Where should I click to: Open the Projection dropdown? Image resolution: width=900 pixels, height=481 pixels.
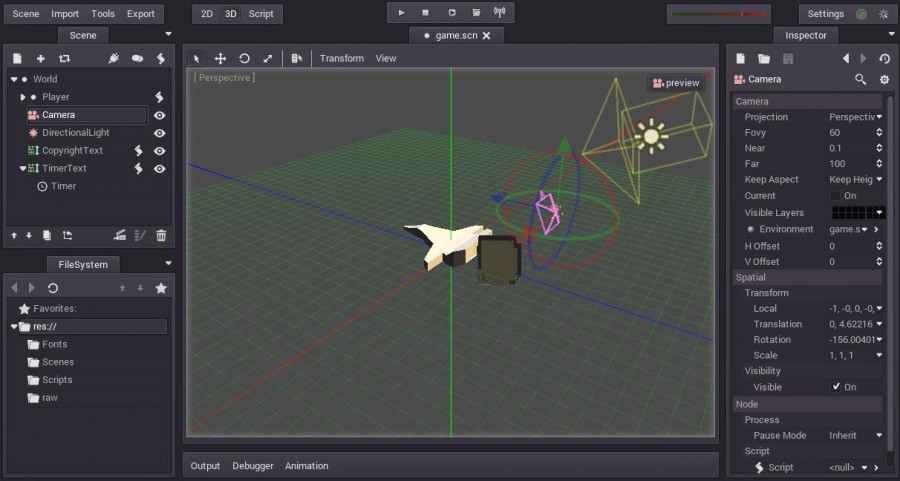(855, 117)
